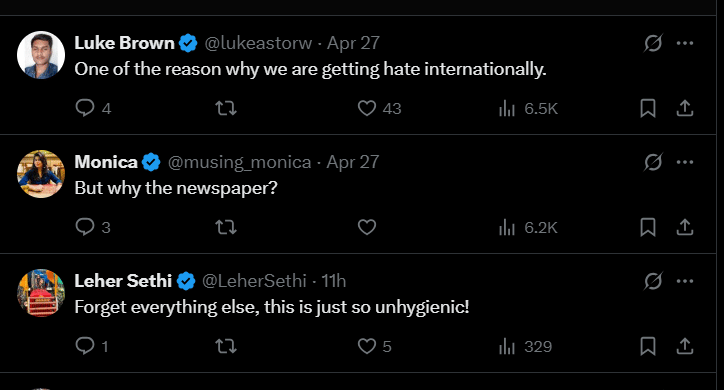Open @musing_monica profile handle link
Viewport: 724px width, 390px height.
click(239, 162)
